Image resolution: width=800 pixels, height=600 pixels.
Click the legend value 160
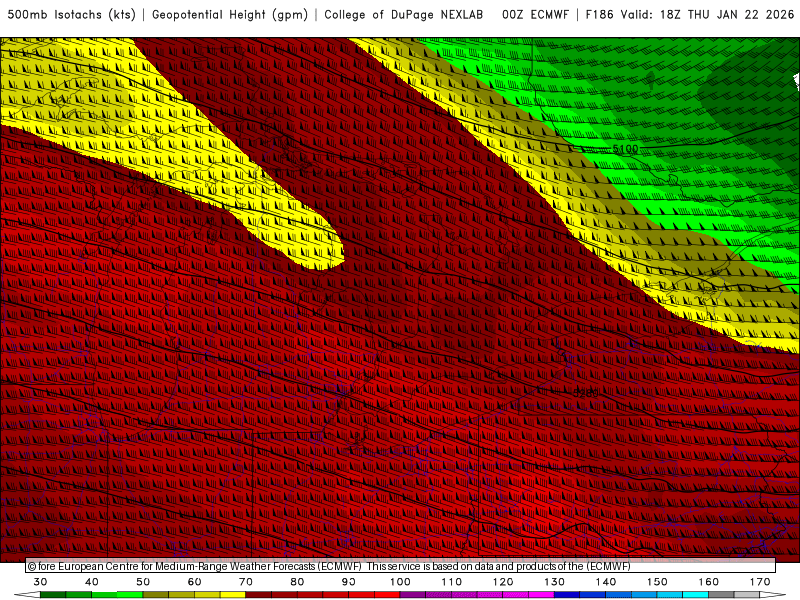tap(709, 582)
